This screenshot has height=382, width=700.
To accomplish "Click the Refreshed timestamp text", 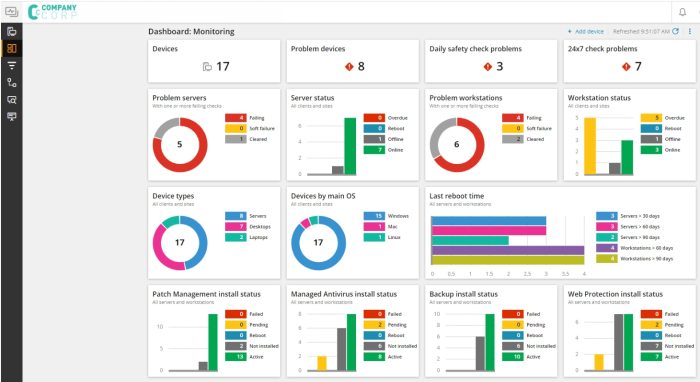I will 641,31.
